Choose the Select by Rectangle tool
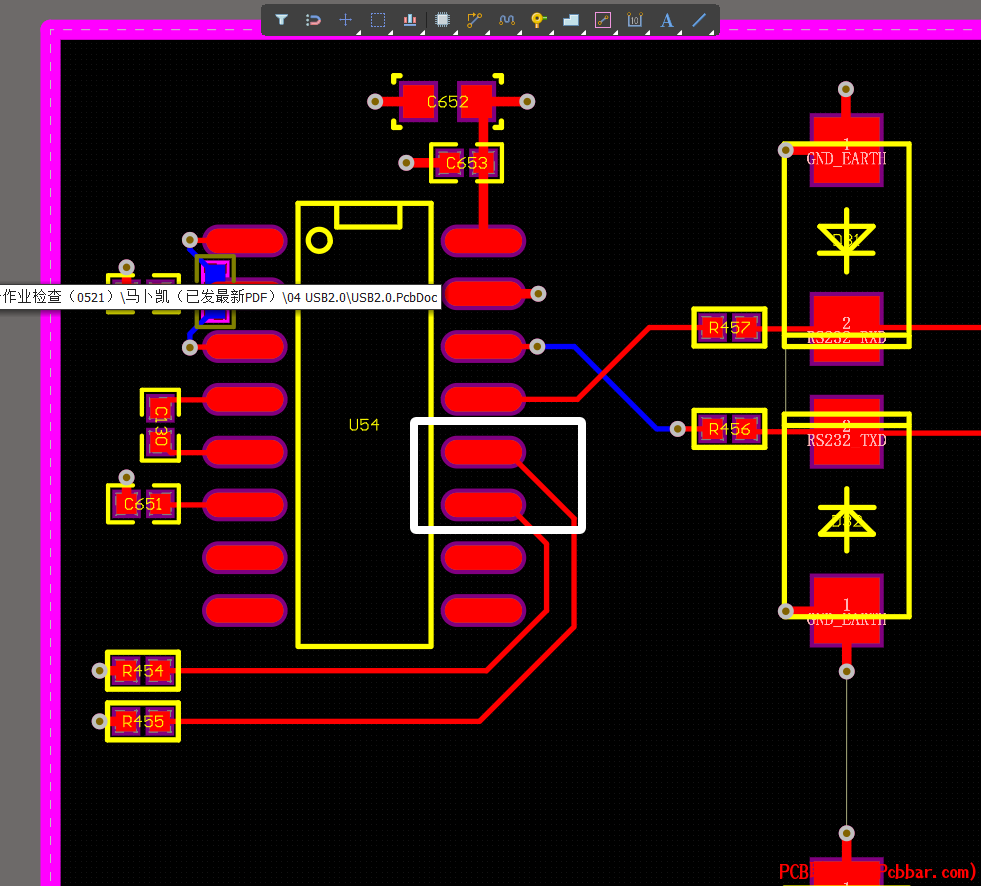This screenshot has height=886, width=981. [378, 20]
